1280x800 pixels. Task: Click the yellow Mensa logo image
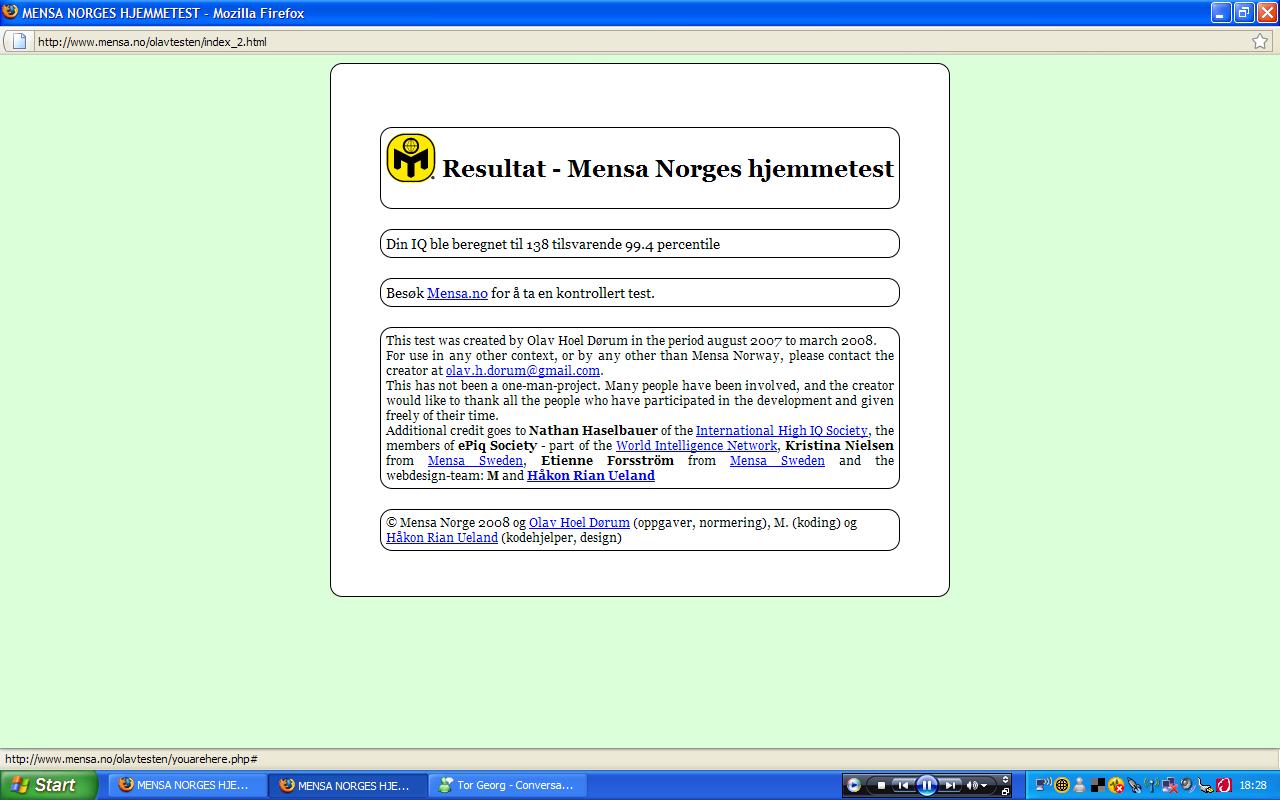pos(411,158)
